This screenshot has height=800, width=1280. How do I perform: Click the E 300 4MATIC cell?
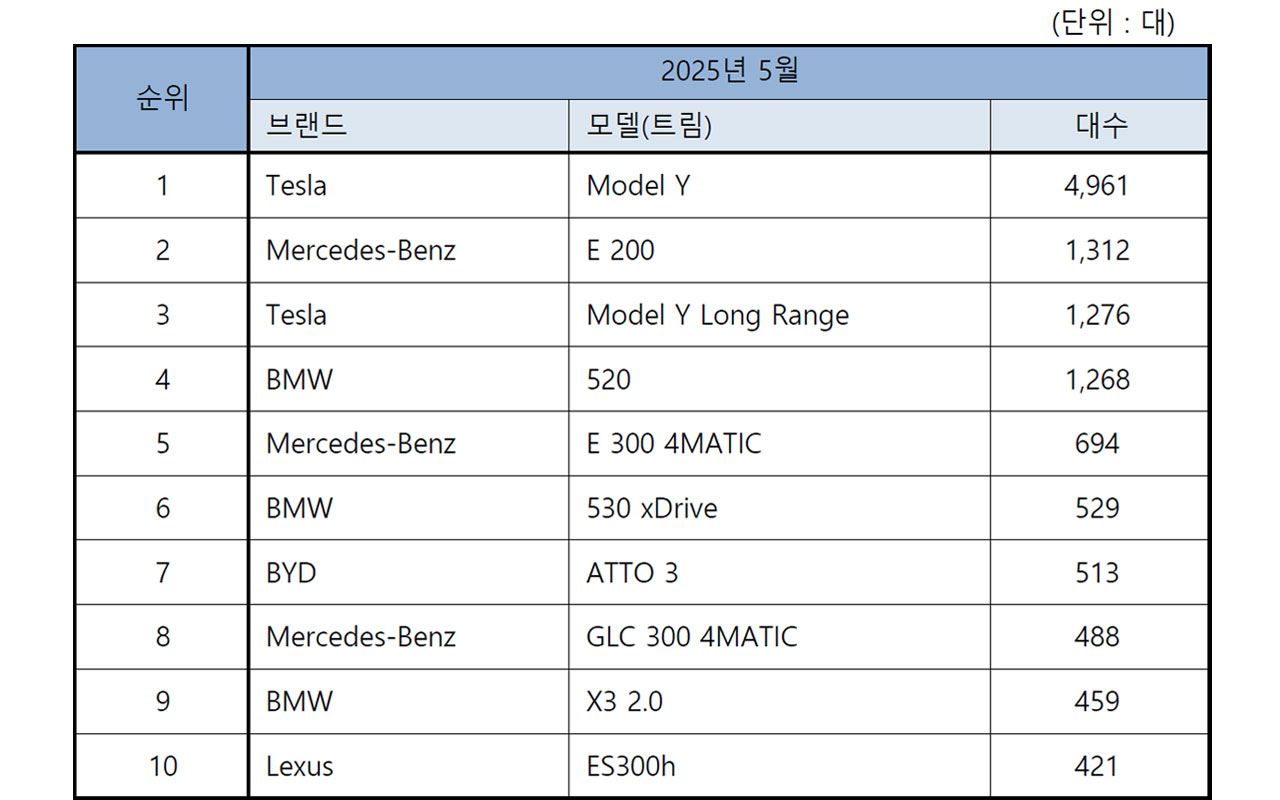tap(673, 444)
